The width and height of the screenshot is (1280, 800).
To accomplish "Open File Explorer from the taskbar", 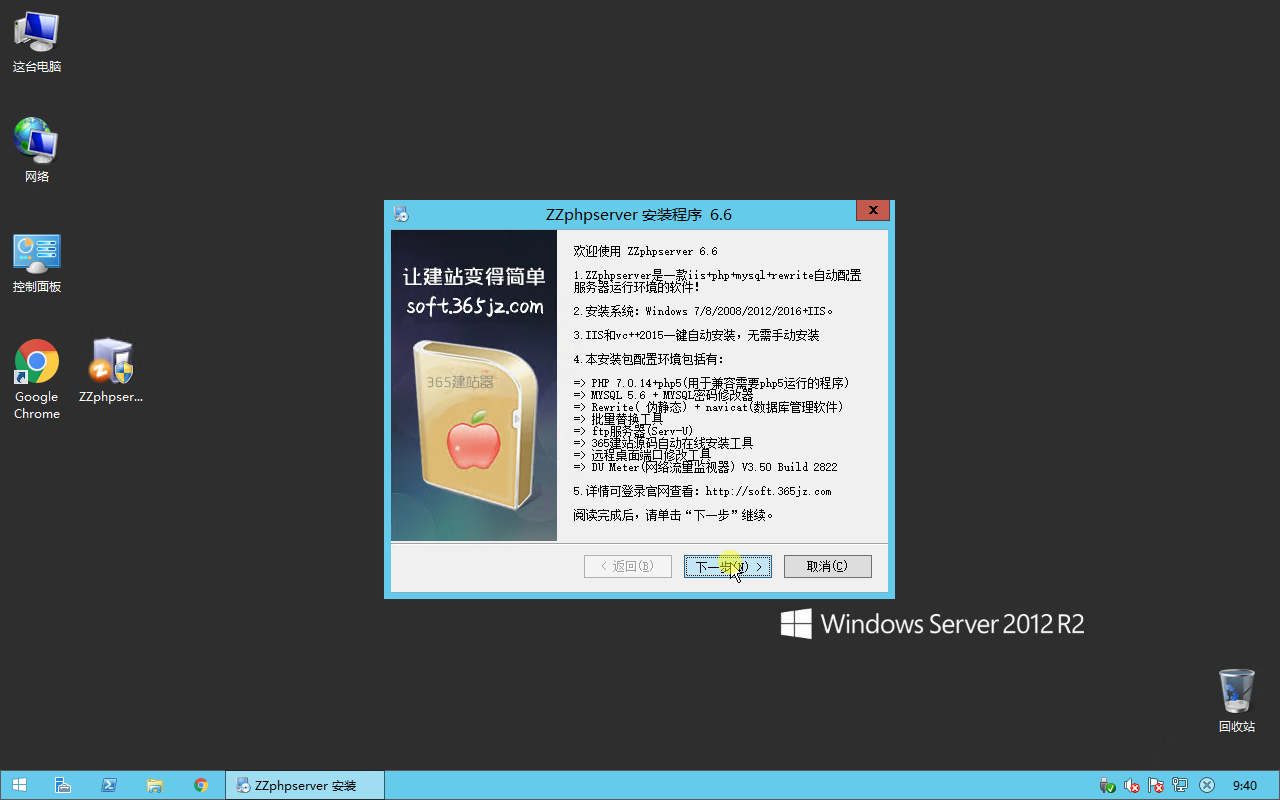I will [x=155, y=785].
